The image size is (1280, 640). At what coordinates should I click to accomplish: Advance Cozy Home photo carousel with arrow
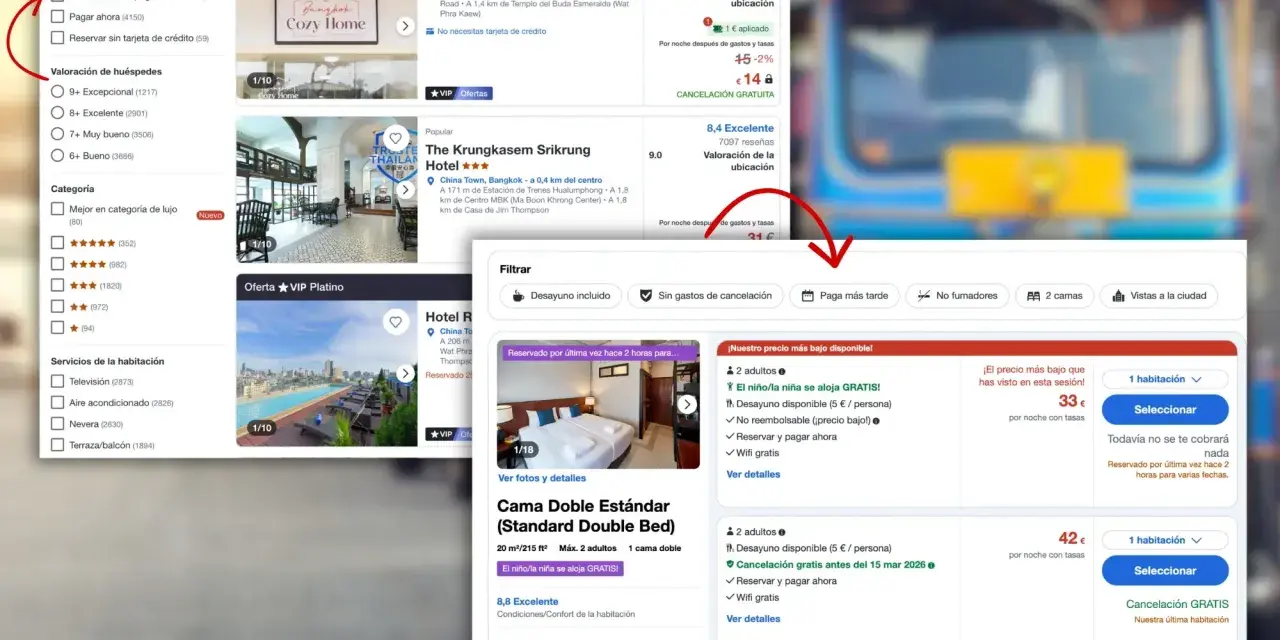click(x=405, y=26)
